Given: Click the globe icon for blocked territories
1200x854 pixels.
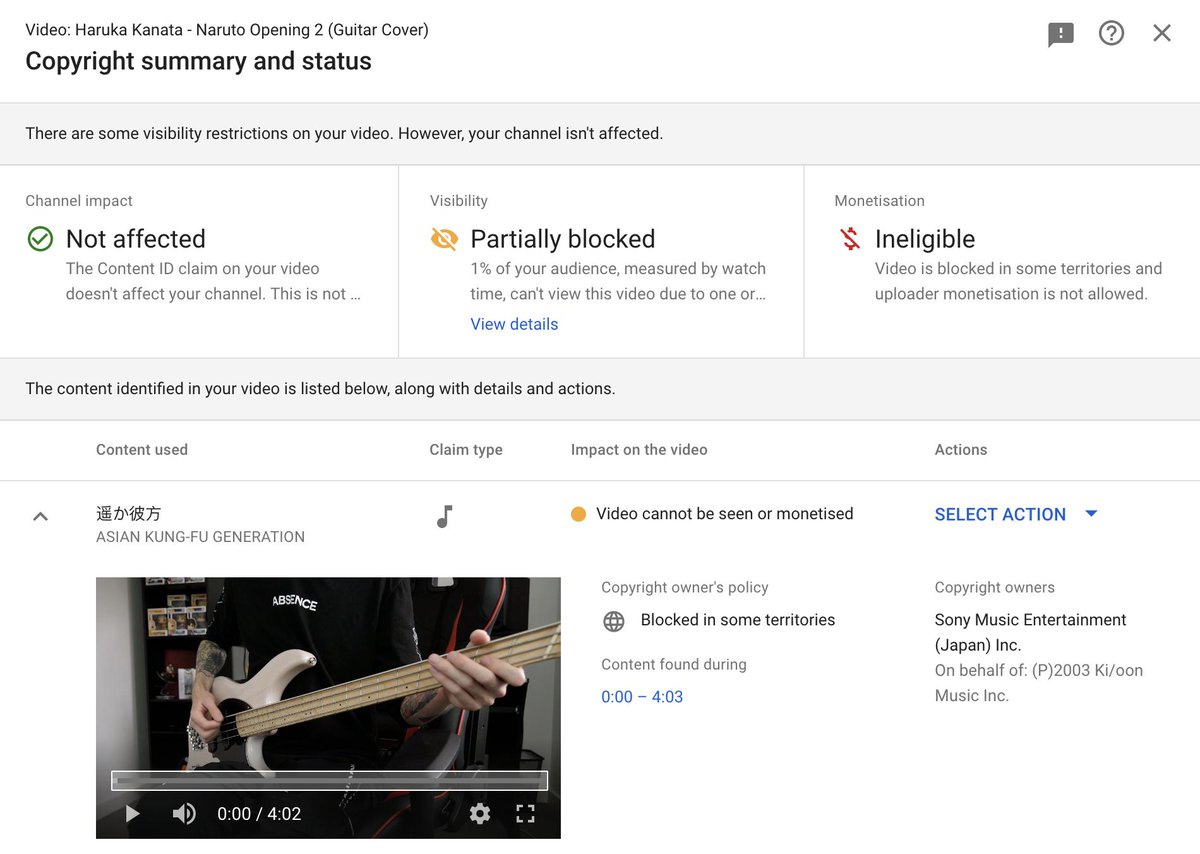Looking at the screenshot, I should (614, 621).
